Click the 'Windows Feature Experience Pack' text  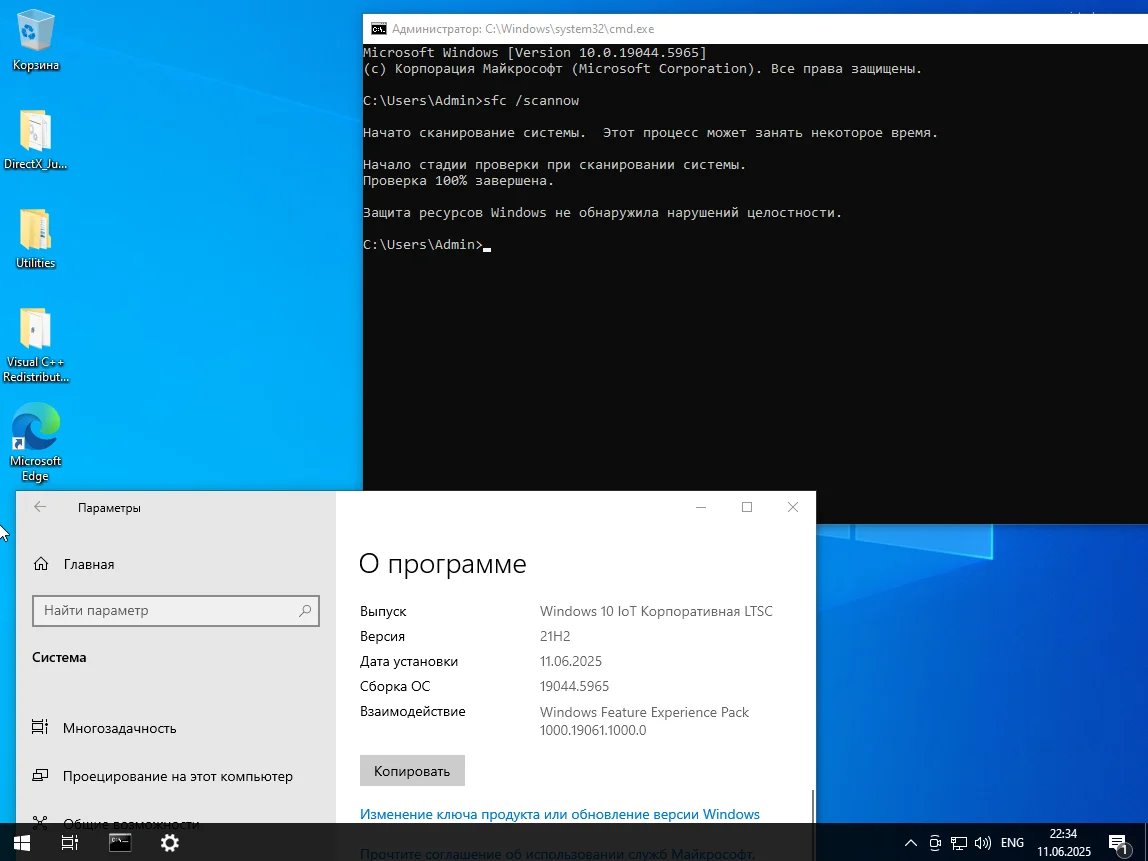pyautogui.click(x=644, y=712)
